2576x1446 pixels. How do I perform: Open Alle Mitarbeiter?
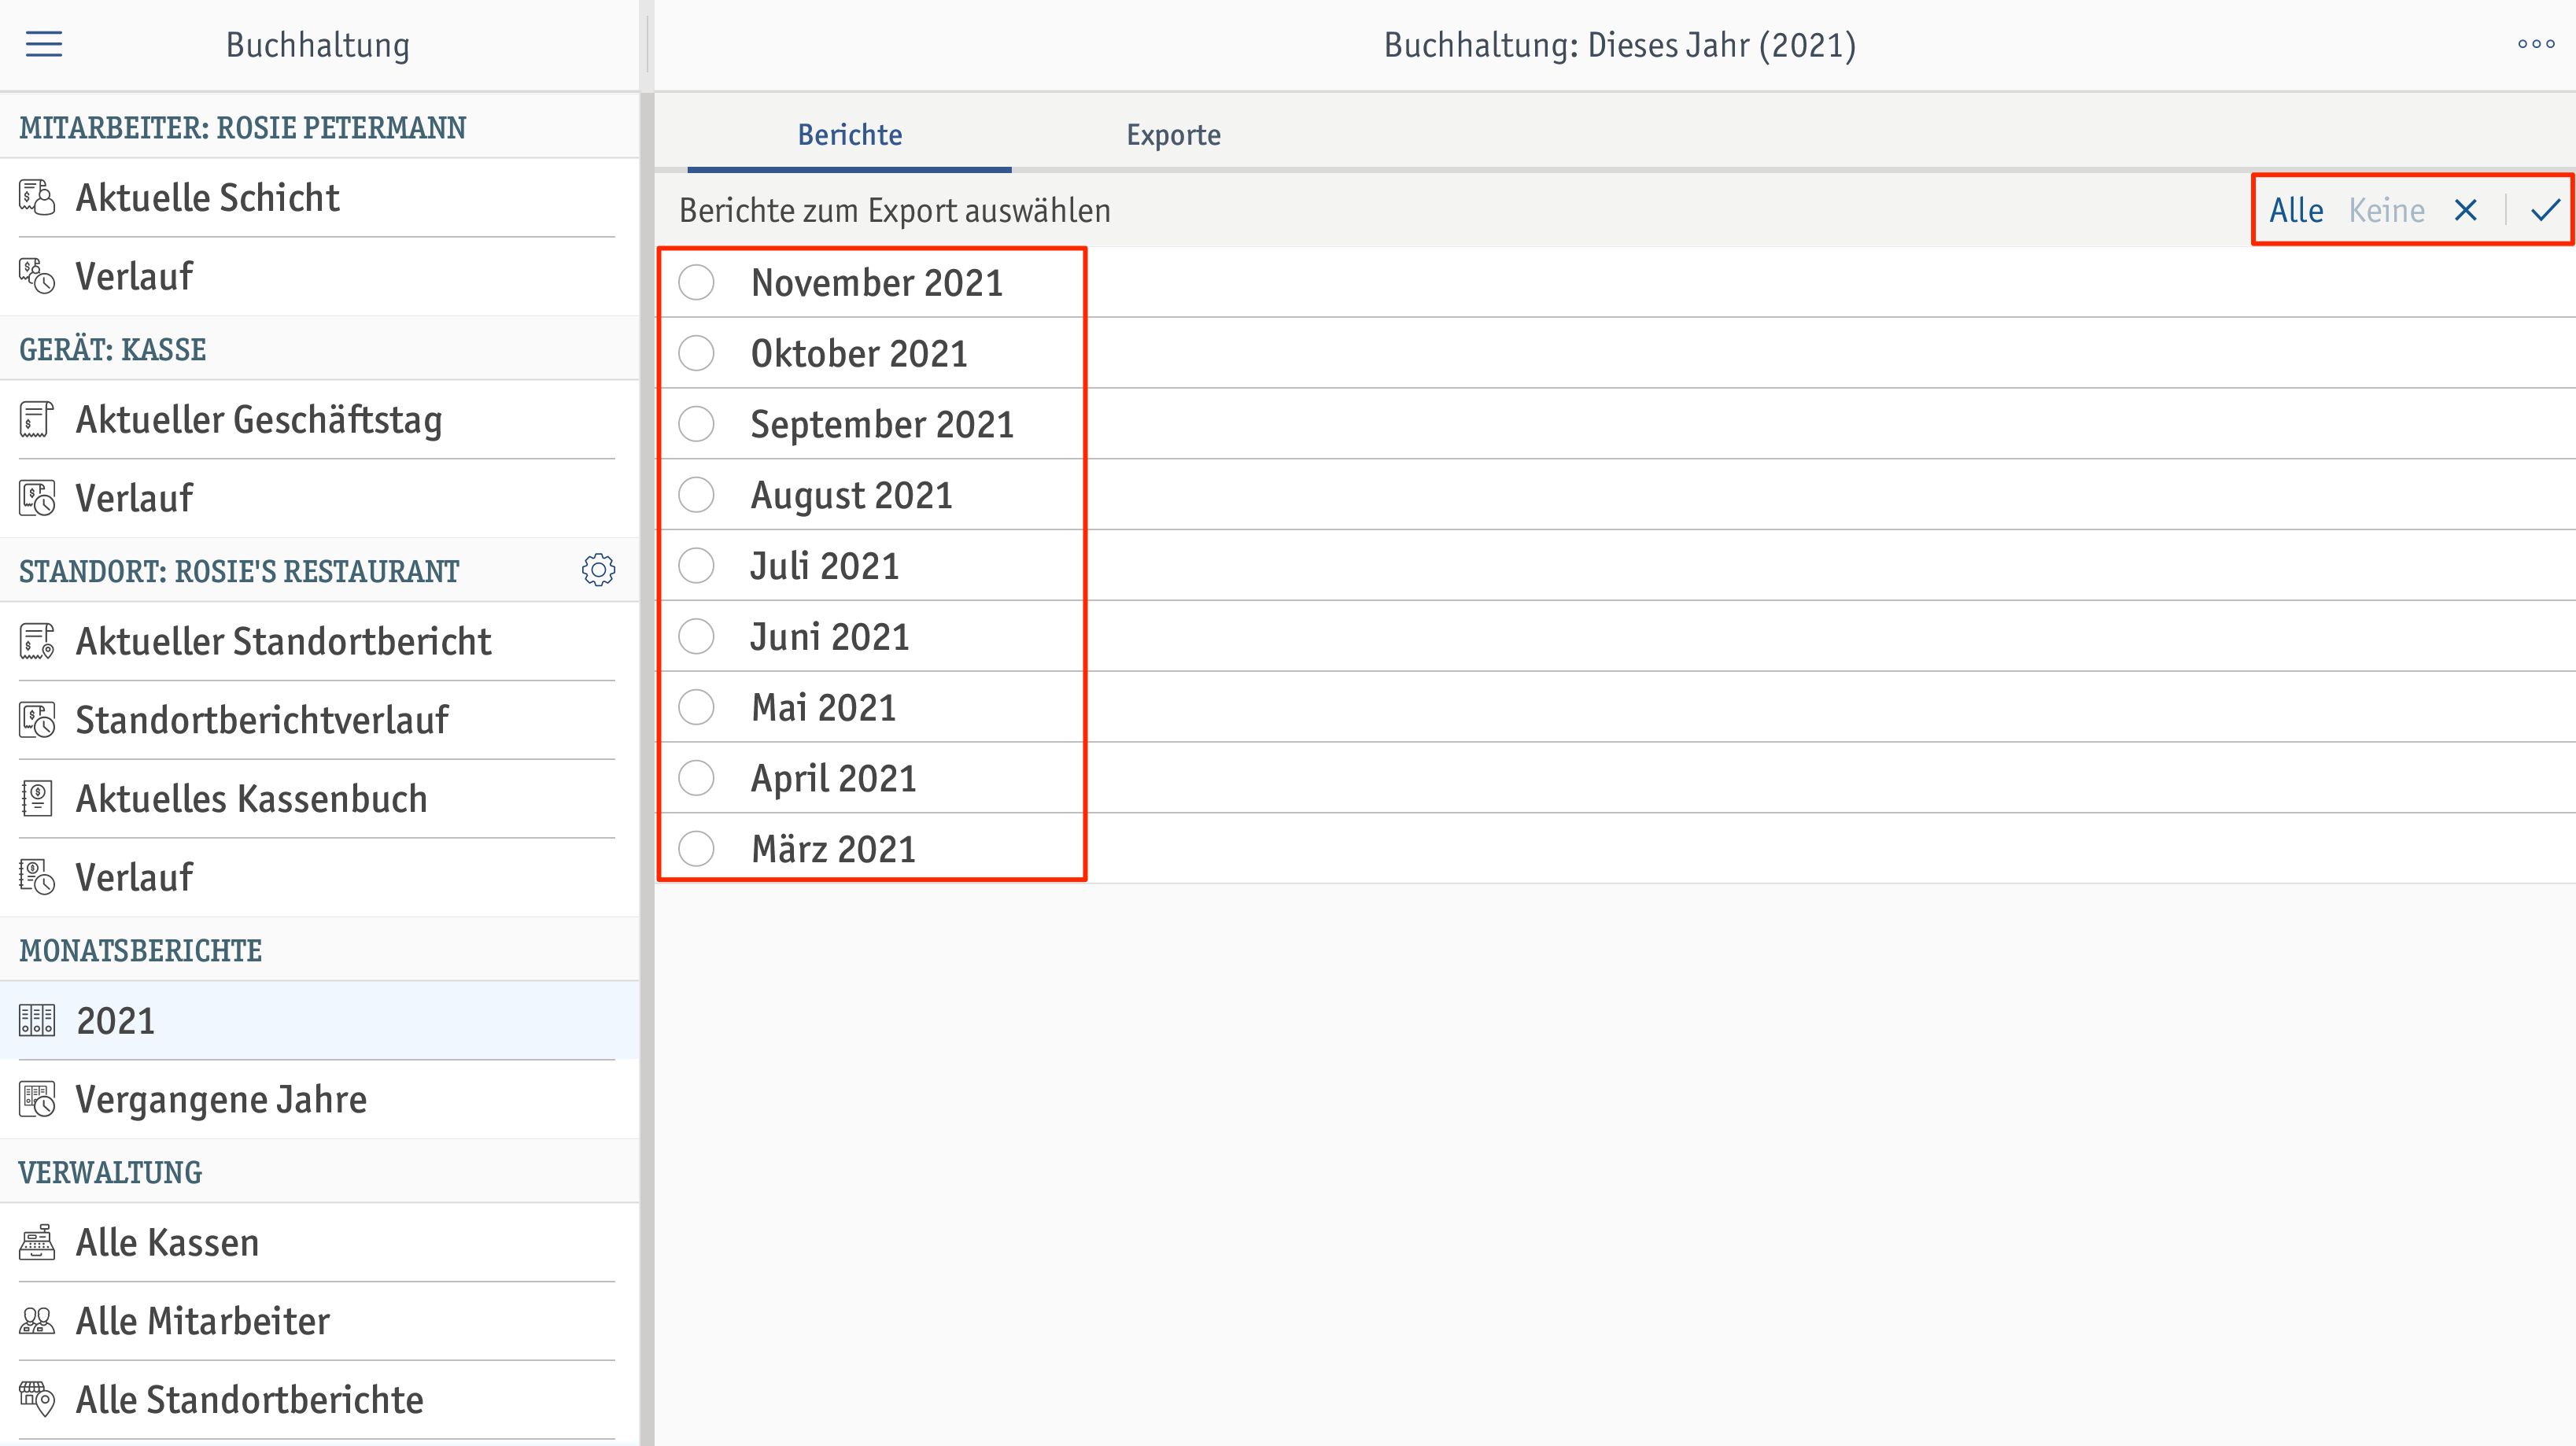(x=318, y=1321)
